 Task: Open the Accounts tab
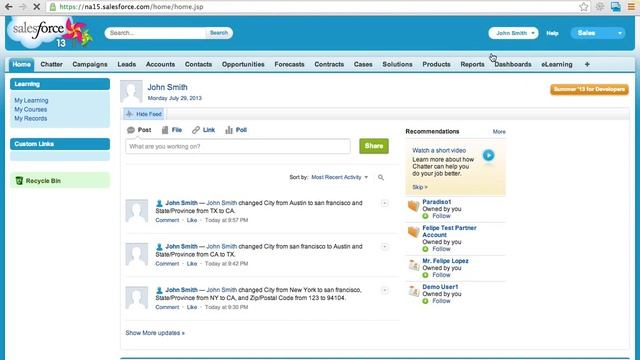[x=160, y=64]
